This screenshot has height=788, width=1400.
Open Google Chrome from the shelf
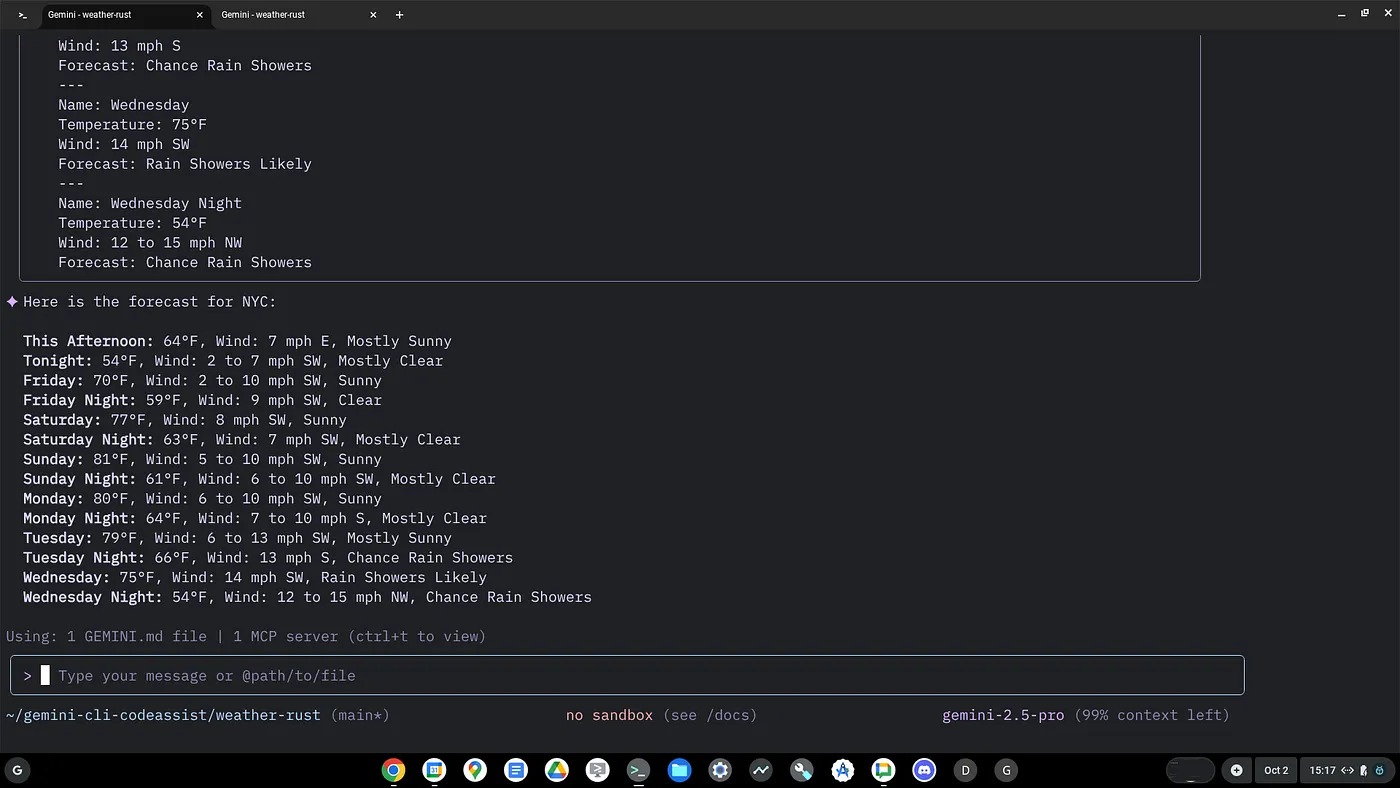pos(393,770)
